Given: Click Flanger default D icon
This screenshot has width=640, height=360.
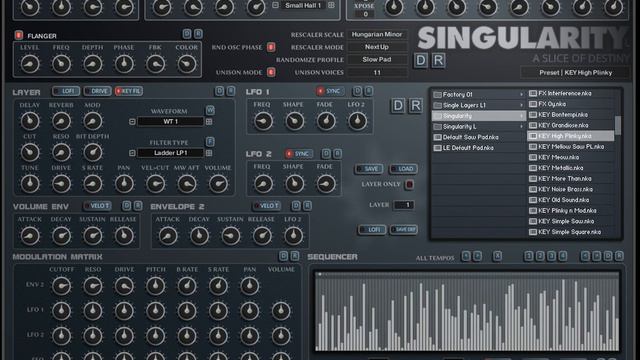Looking at the screenshot, I should (x=187, y=34).
